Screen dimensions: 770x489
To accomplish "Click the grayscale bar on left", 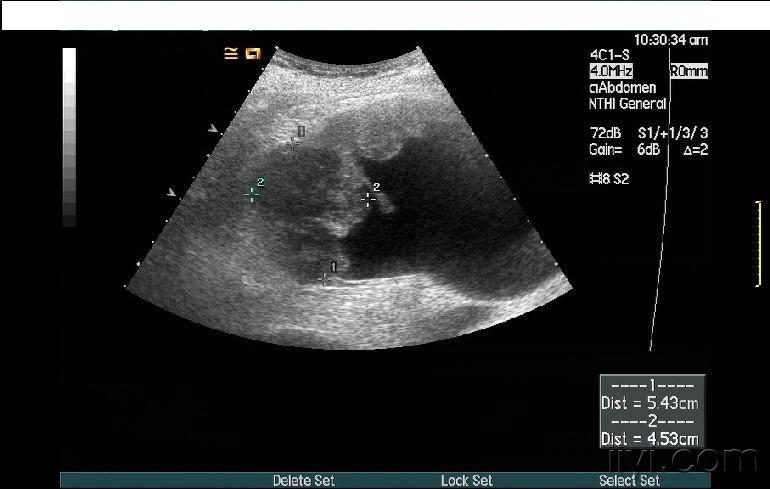I will click(x=69, y=137).
